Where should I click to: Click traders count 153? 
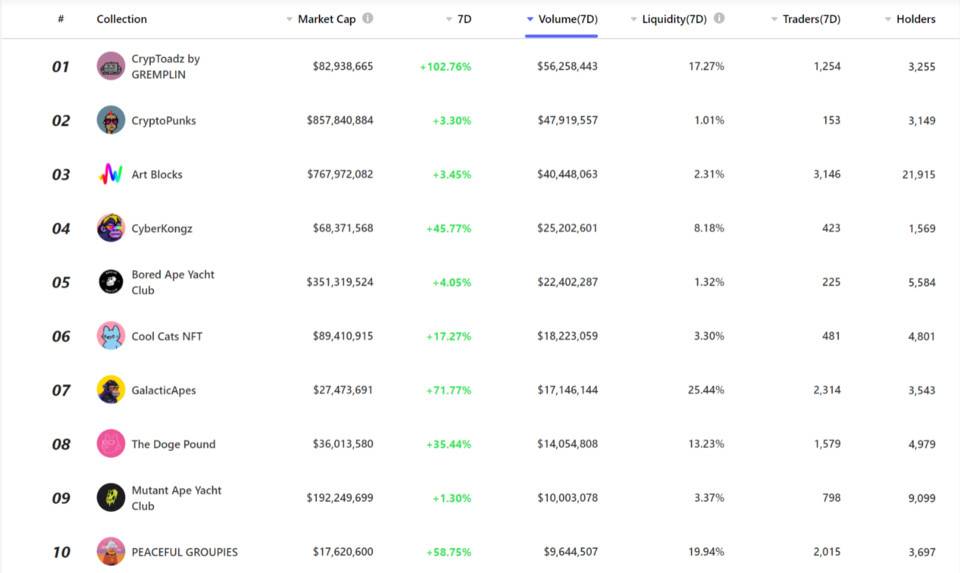click(x=831, y=120)
